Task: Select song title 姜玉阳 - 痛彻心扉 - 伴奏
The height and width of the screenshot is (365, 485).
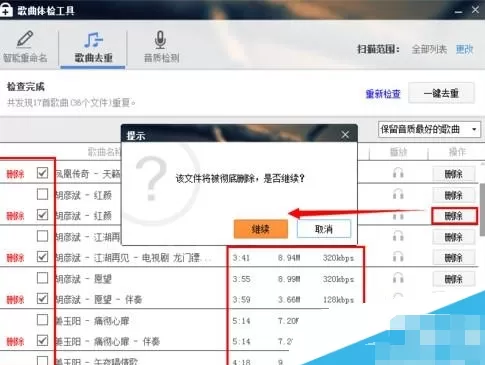Action: 108,341
